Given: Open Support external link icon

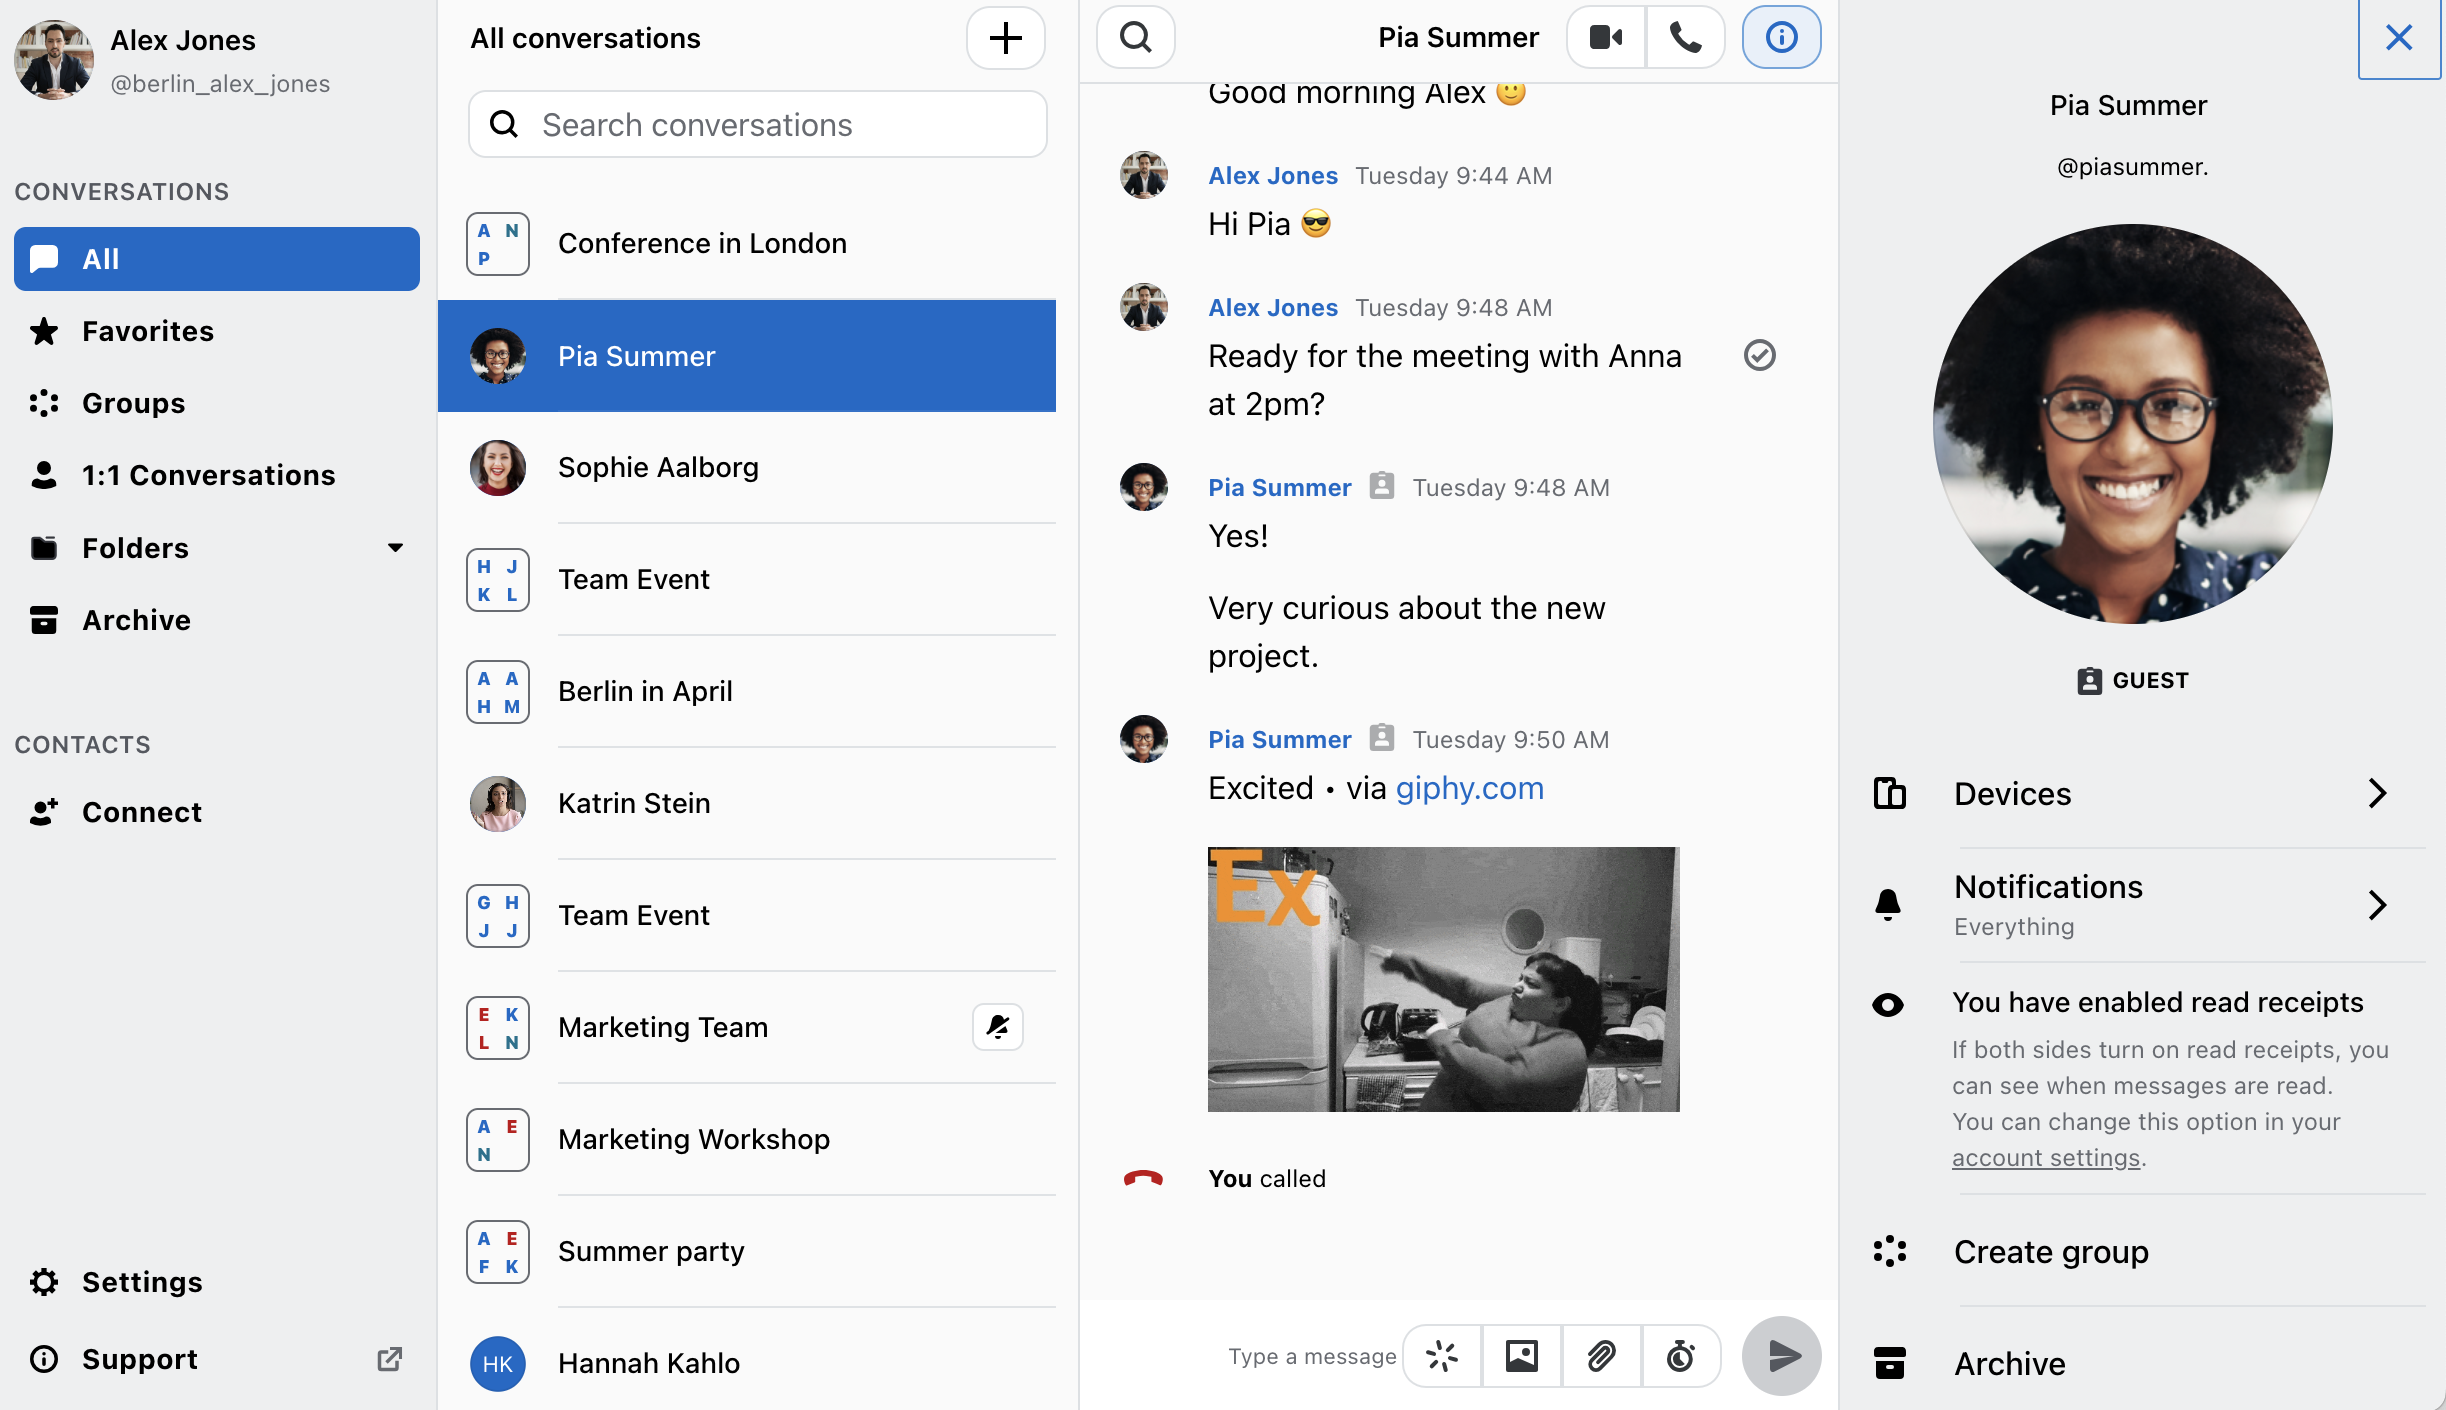Looking at the screenshot, I should point(389,1359).
